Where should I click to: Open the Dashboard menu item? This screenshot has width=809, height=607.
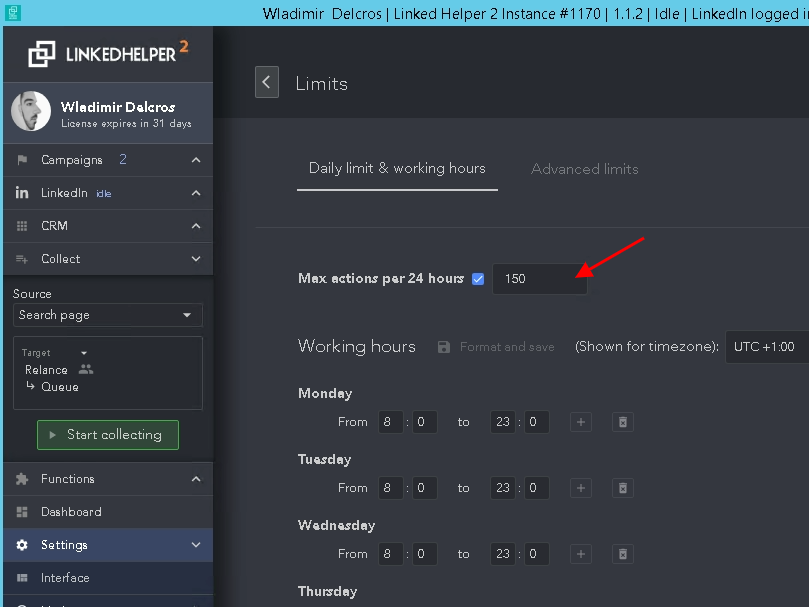[x=108, y=512]
